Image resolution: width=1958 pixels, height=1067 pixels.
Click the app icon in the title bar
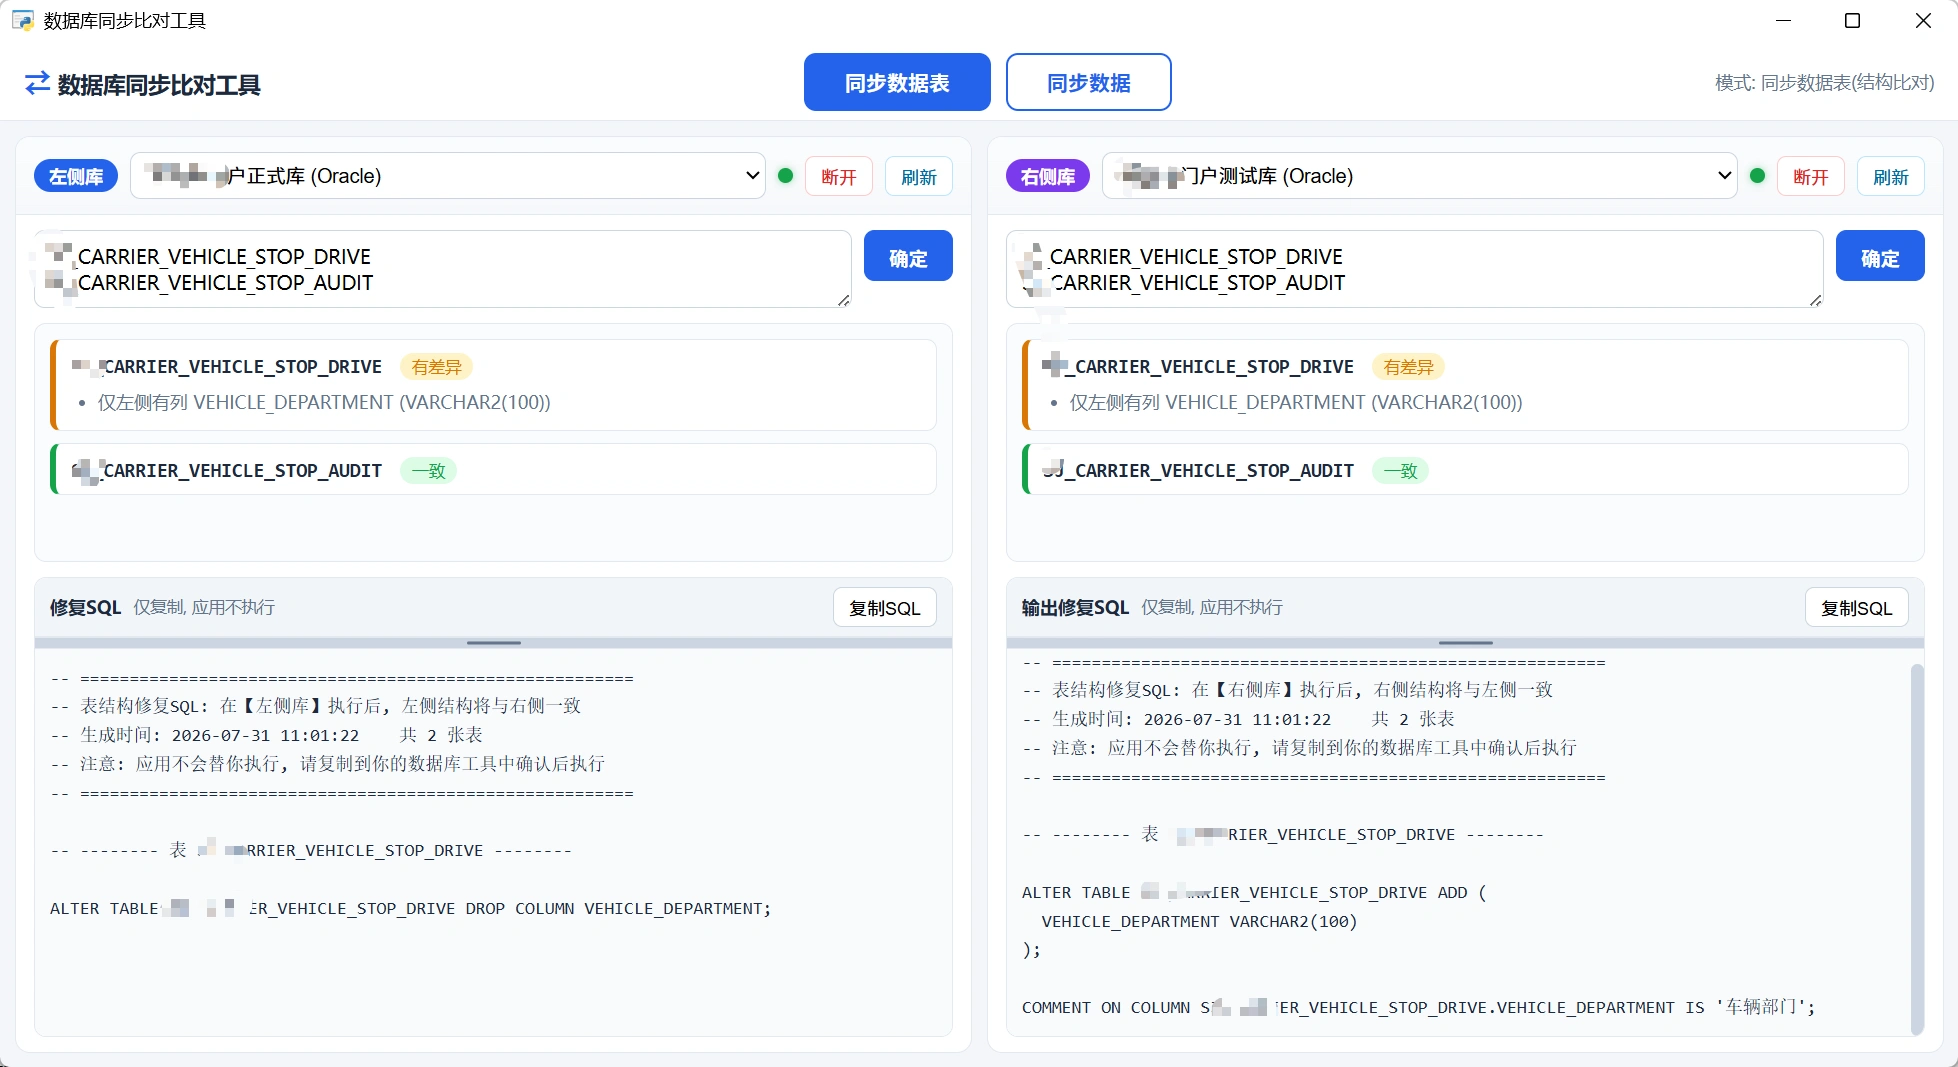click(22, 20)
